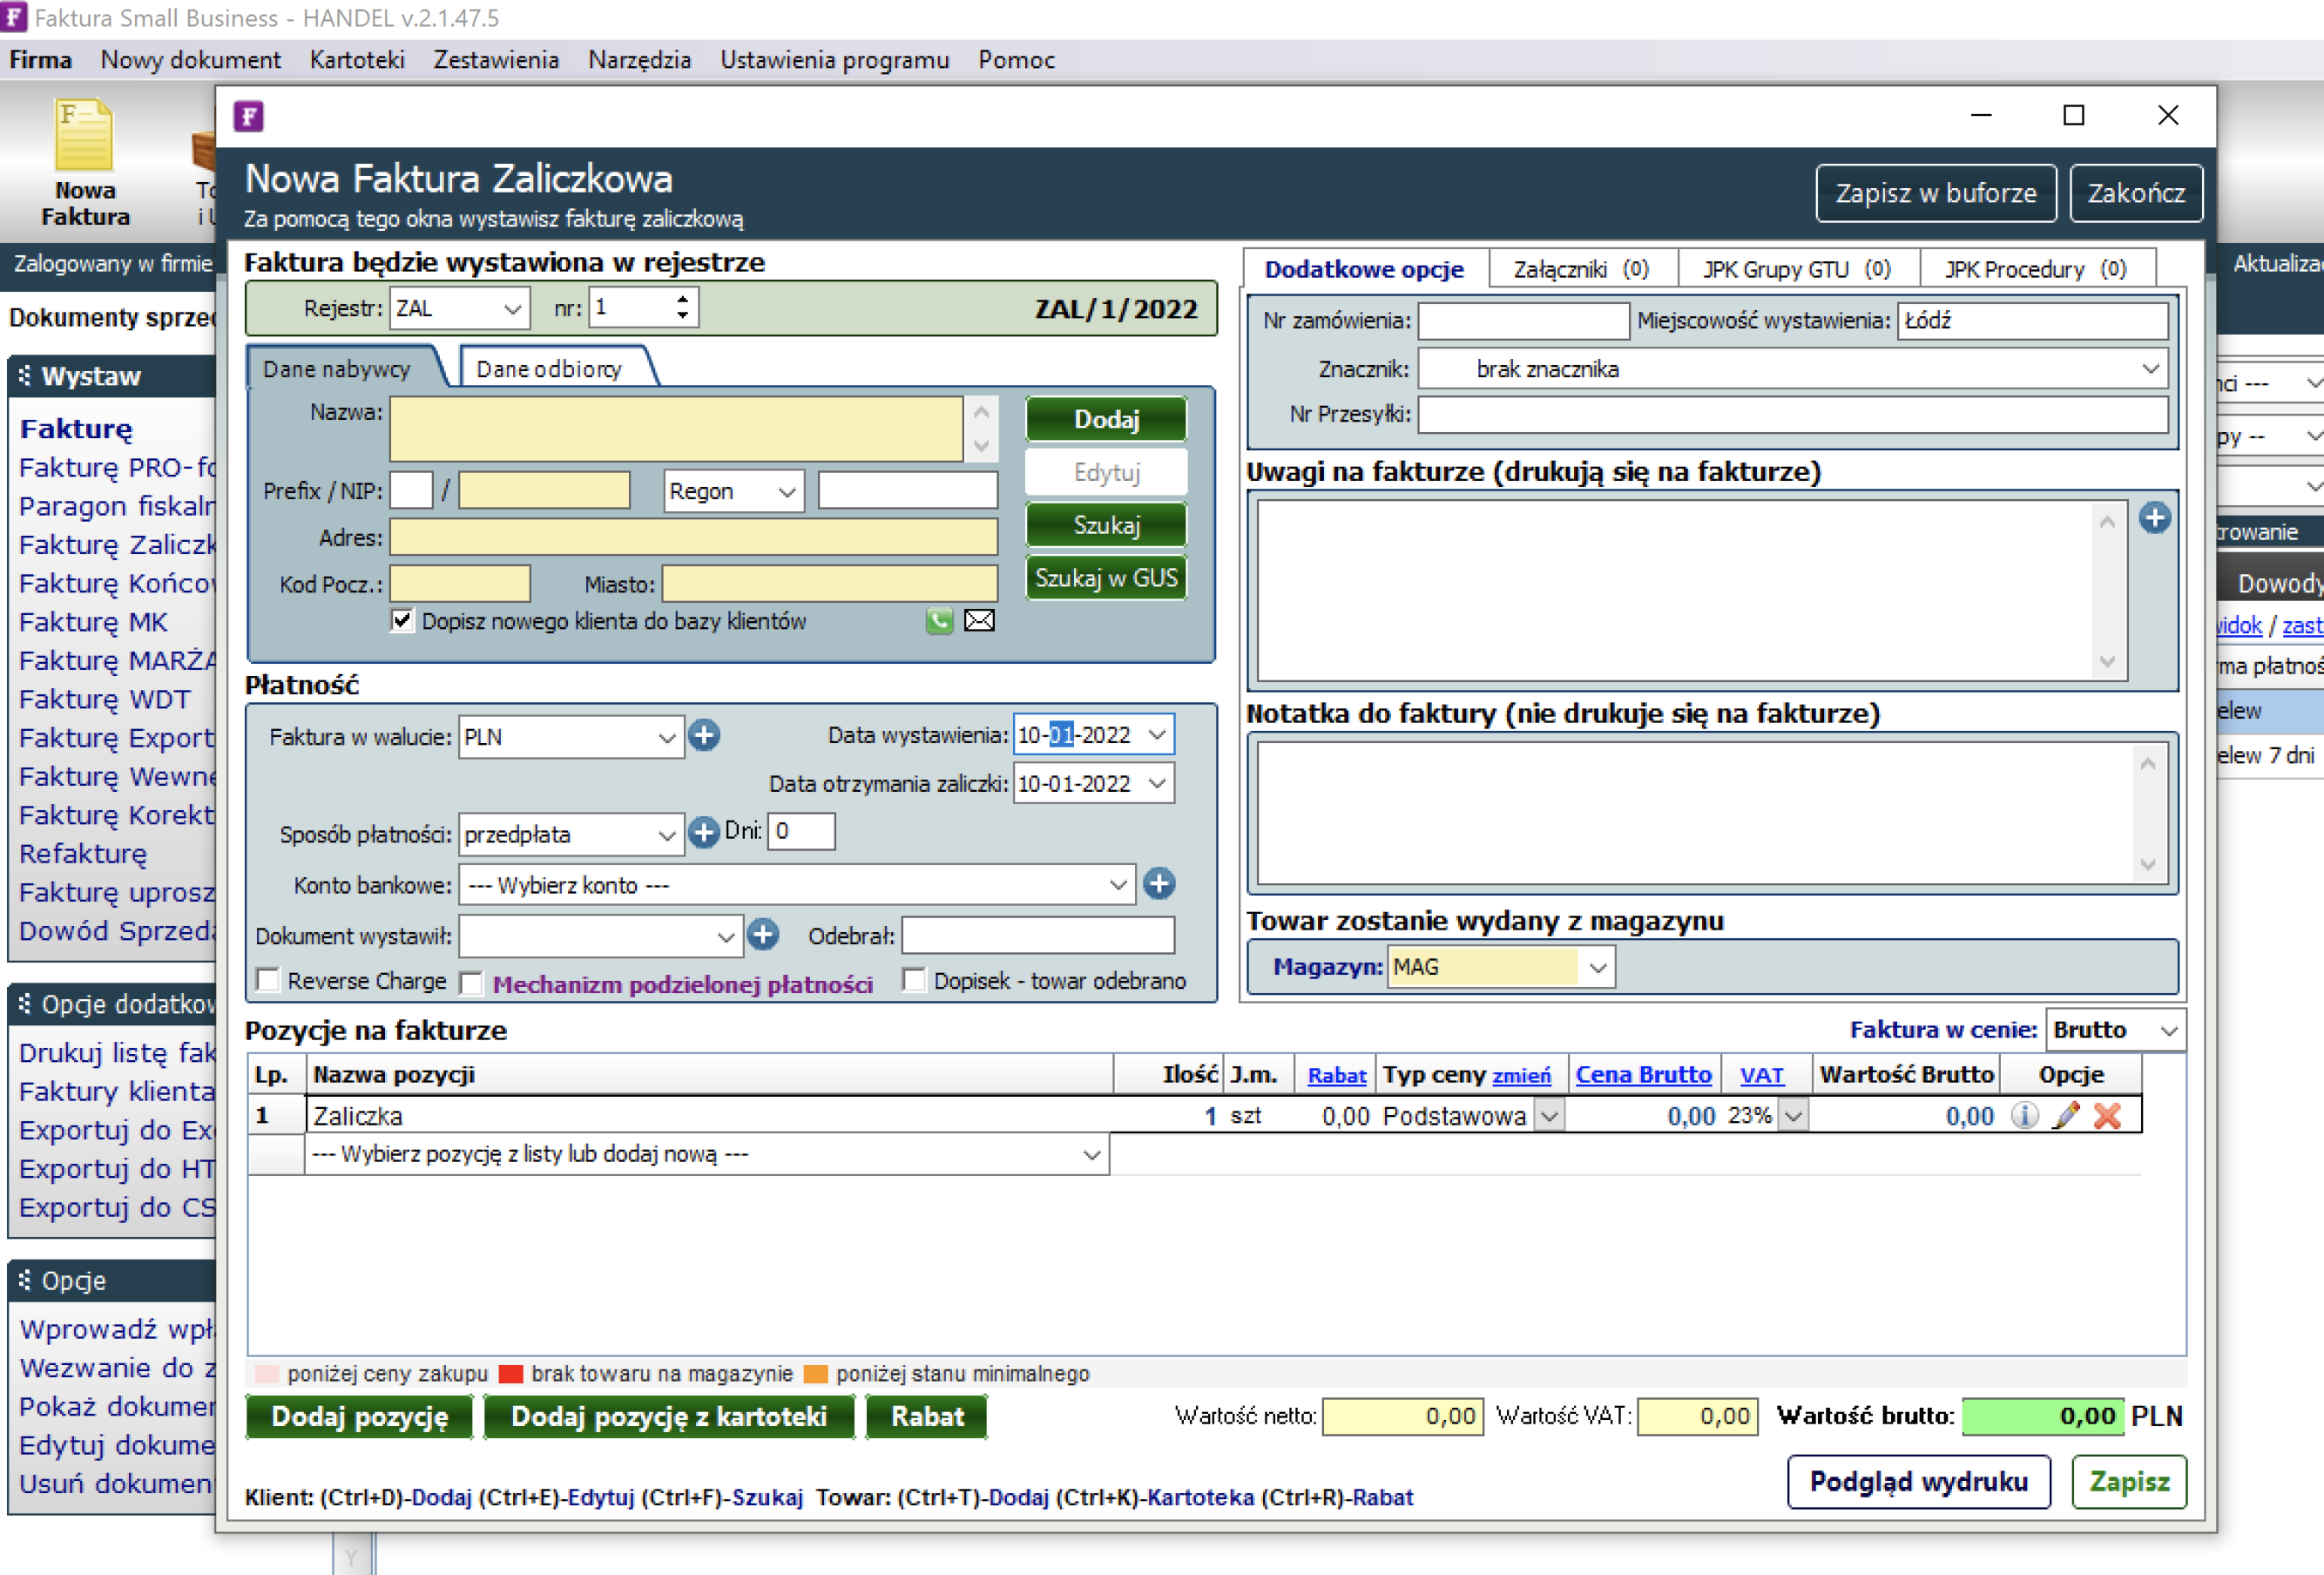Open Faktura w walucie PLN dropdown
2324x1575 pixels.
pos(667,738)
